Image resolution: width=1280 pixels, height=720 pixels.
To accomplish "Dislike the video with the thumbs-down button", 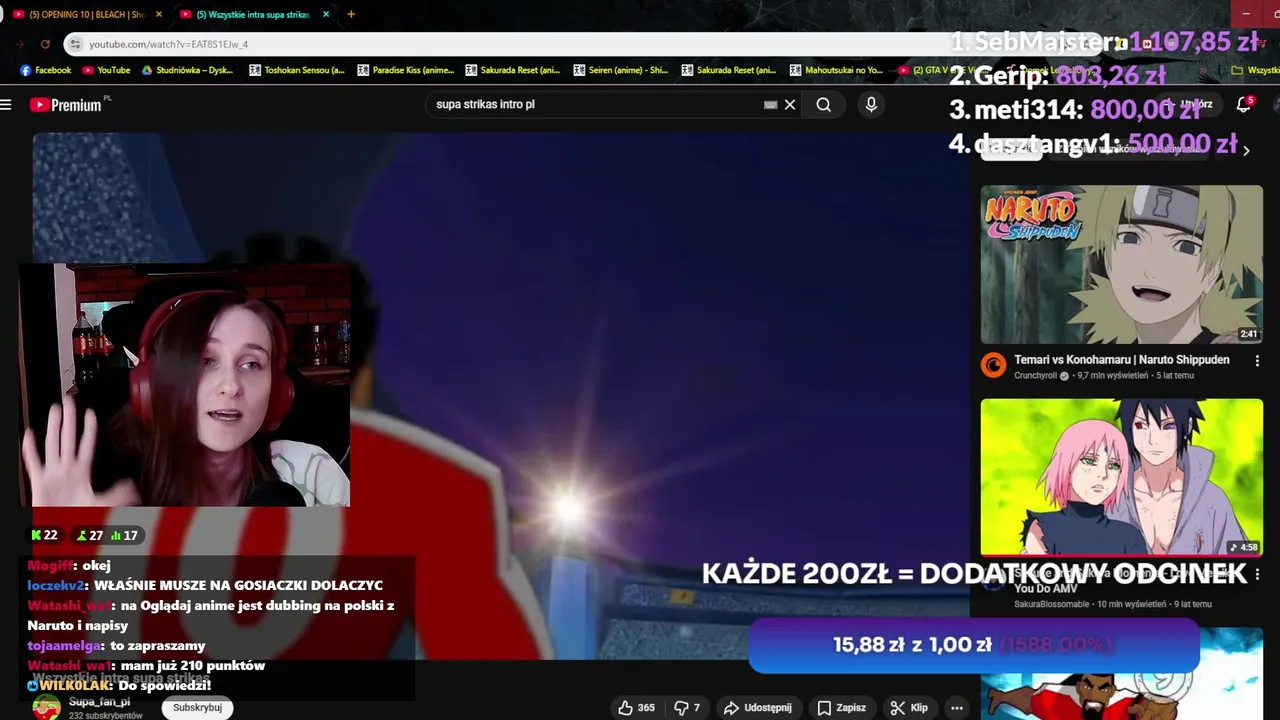I will click(x=686, y=707).
